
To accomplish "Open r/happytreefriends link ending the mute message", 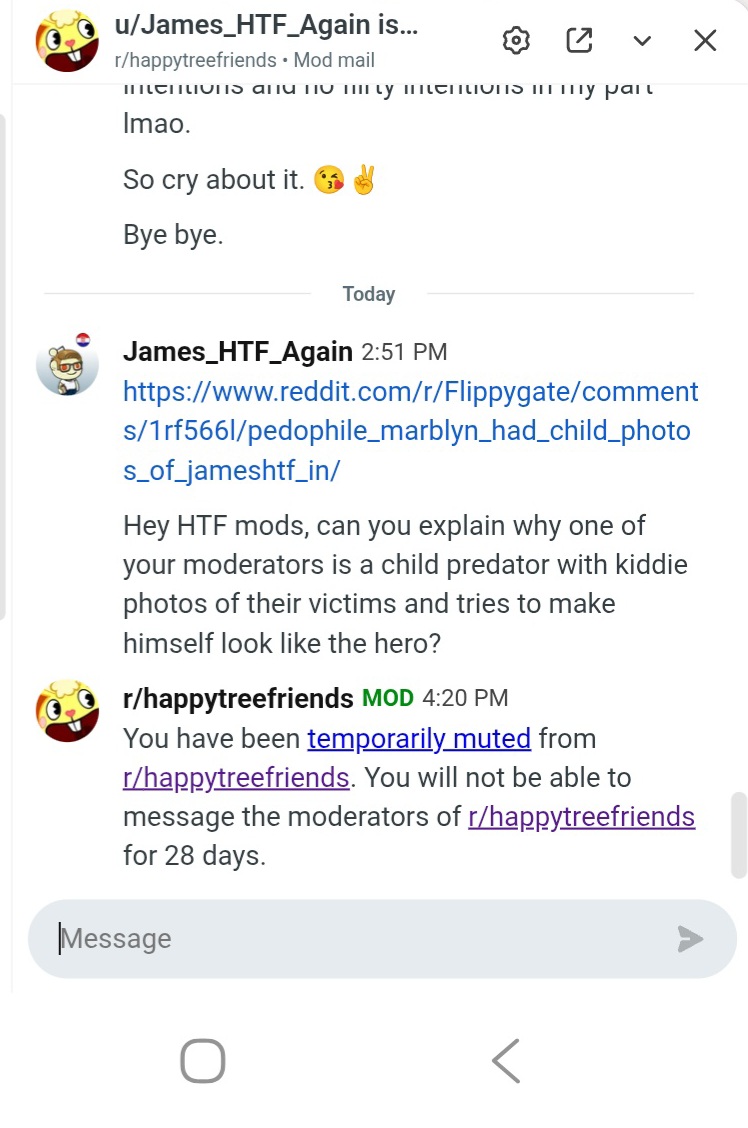I will point(581,817).
